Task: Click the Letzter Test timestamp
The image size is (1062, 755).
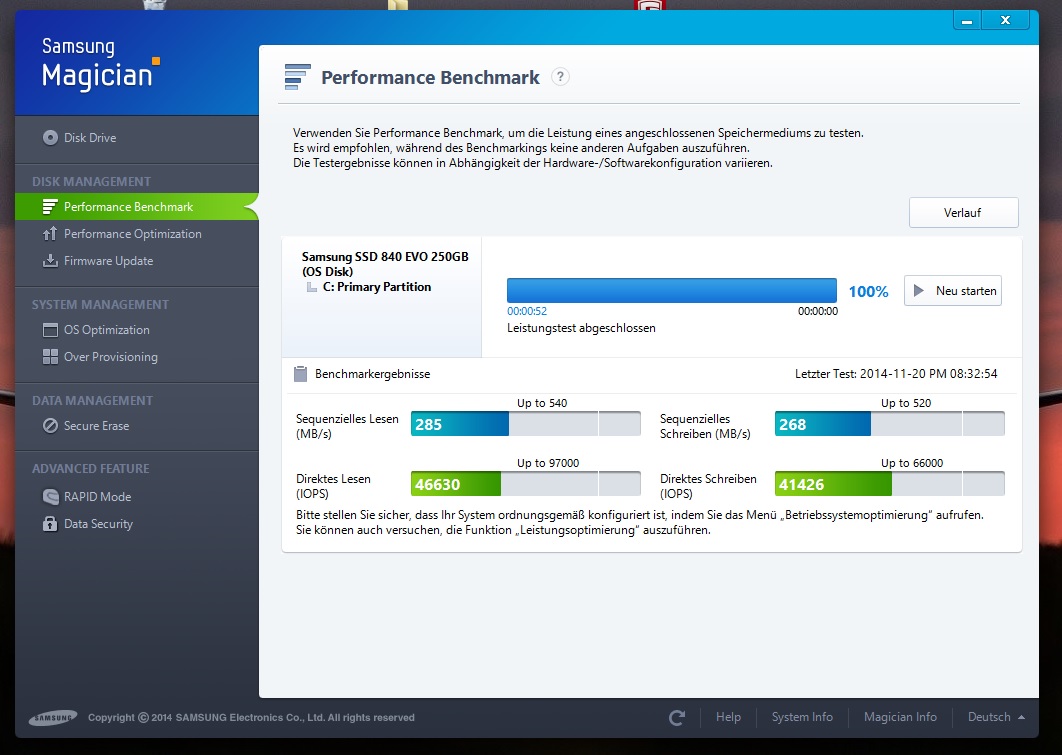Action: (x=896, y=374)
